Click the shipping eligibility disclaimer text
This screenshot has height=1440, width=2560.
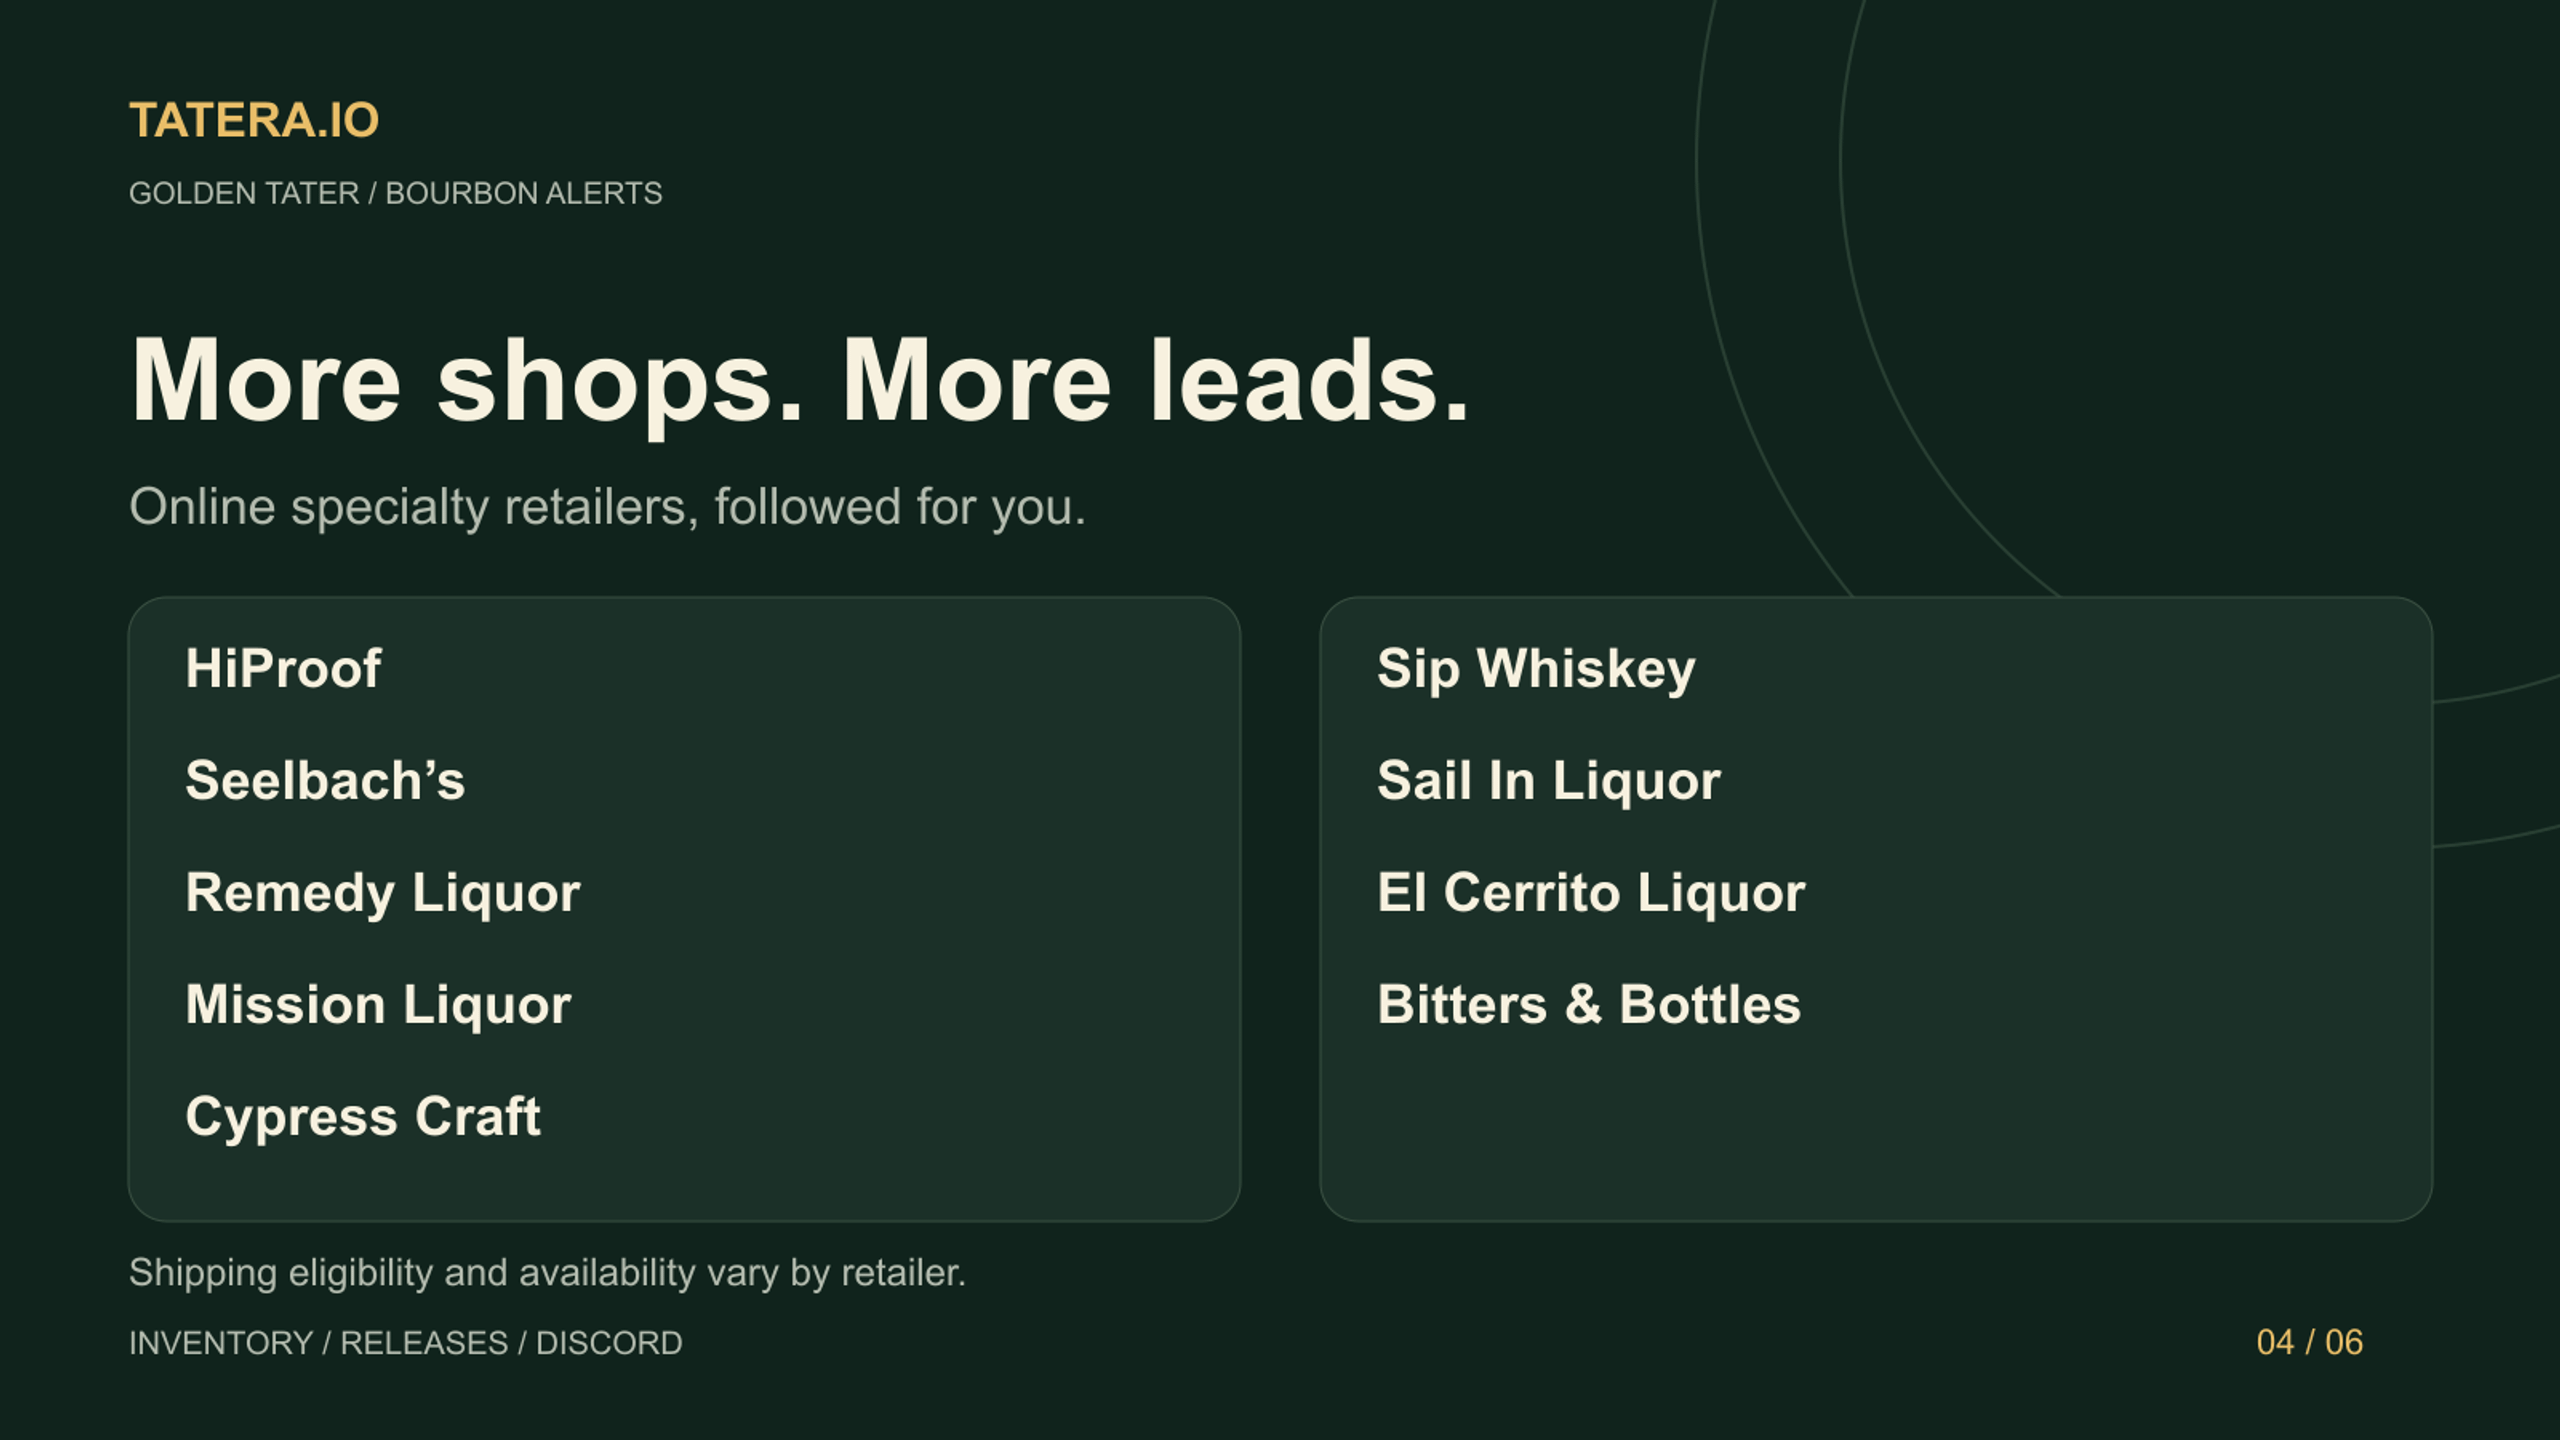tap(547, 1273)
